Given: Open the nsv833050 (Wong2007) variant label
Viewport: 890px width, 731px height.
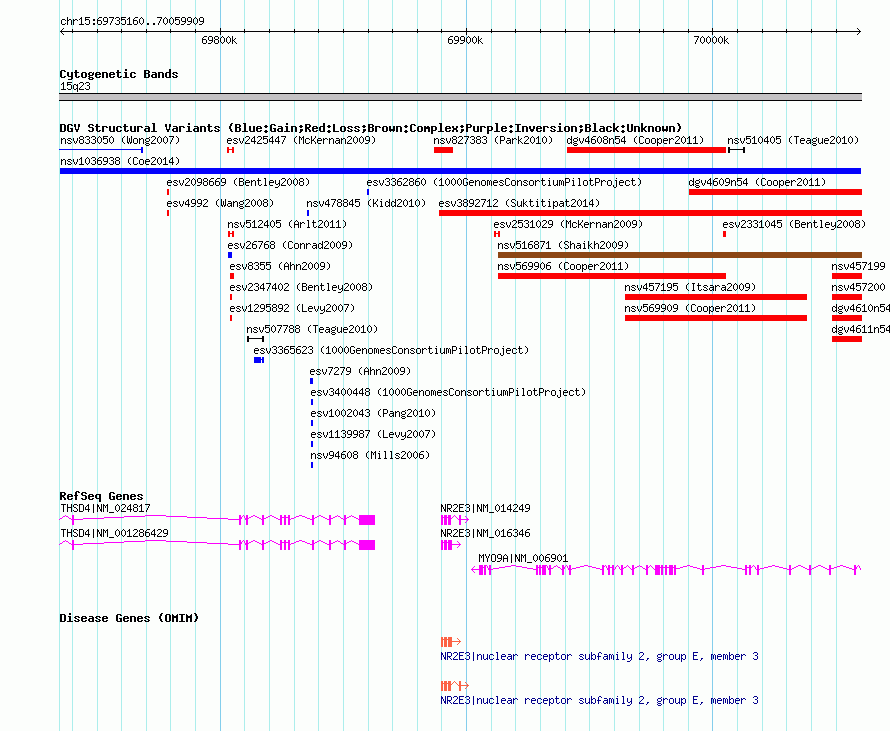Looking at the screenshot, I should pos(120,140).
